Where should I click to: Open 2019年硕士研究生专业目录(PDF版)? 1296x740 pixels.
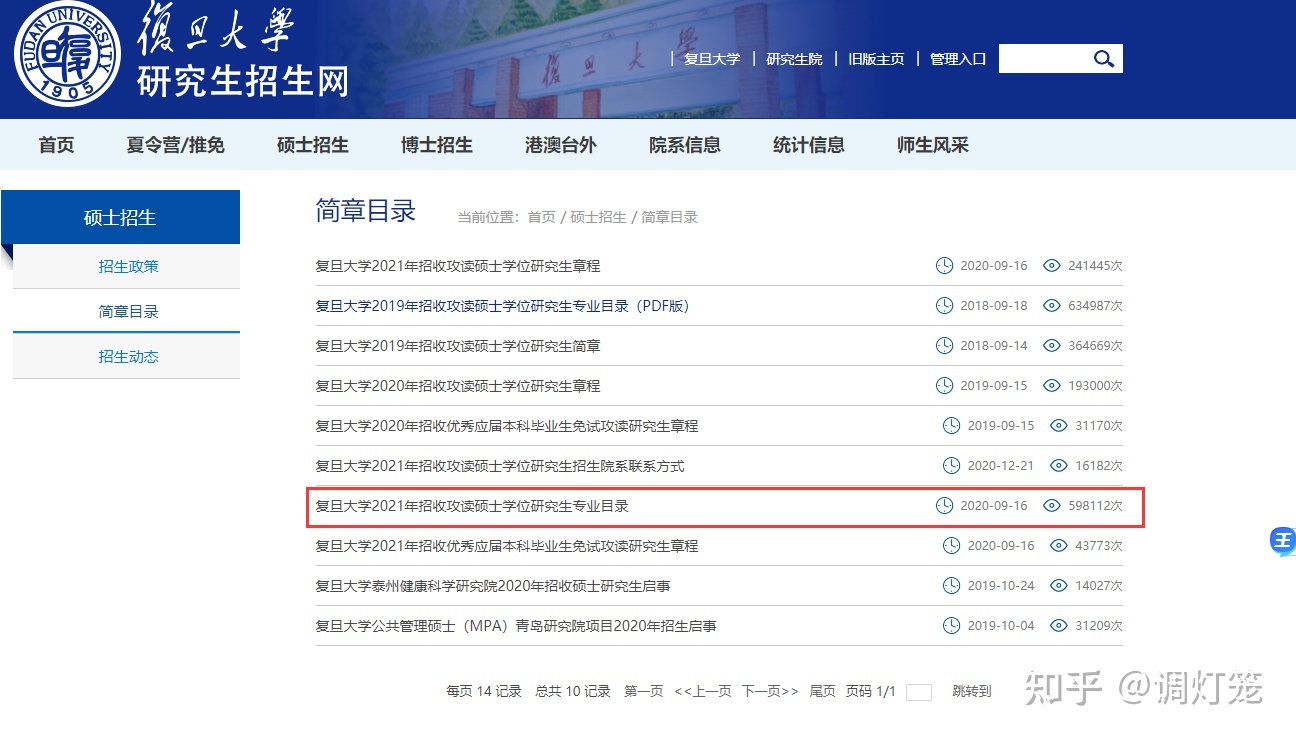coord(503,306)
